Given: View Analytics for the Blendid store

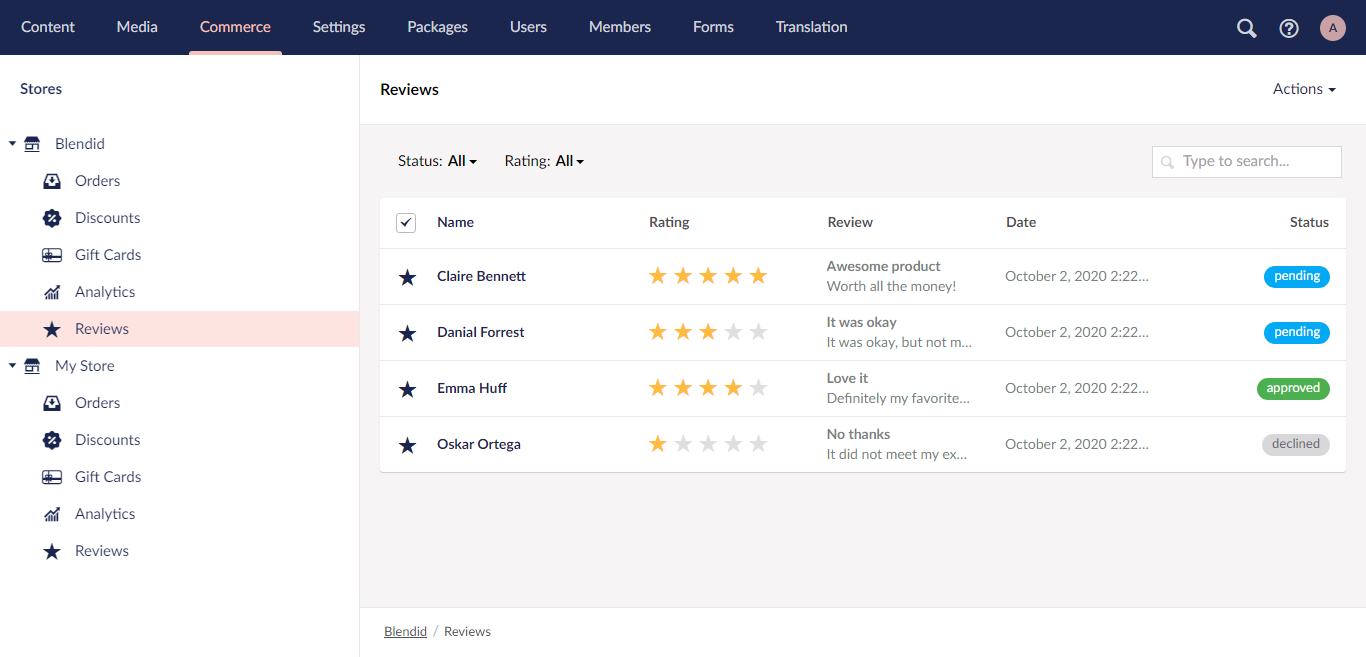Looking at the screenshot, I should [105, 291].
